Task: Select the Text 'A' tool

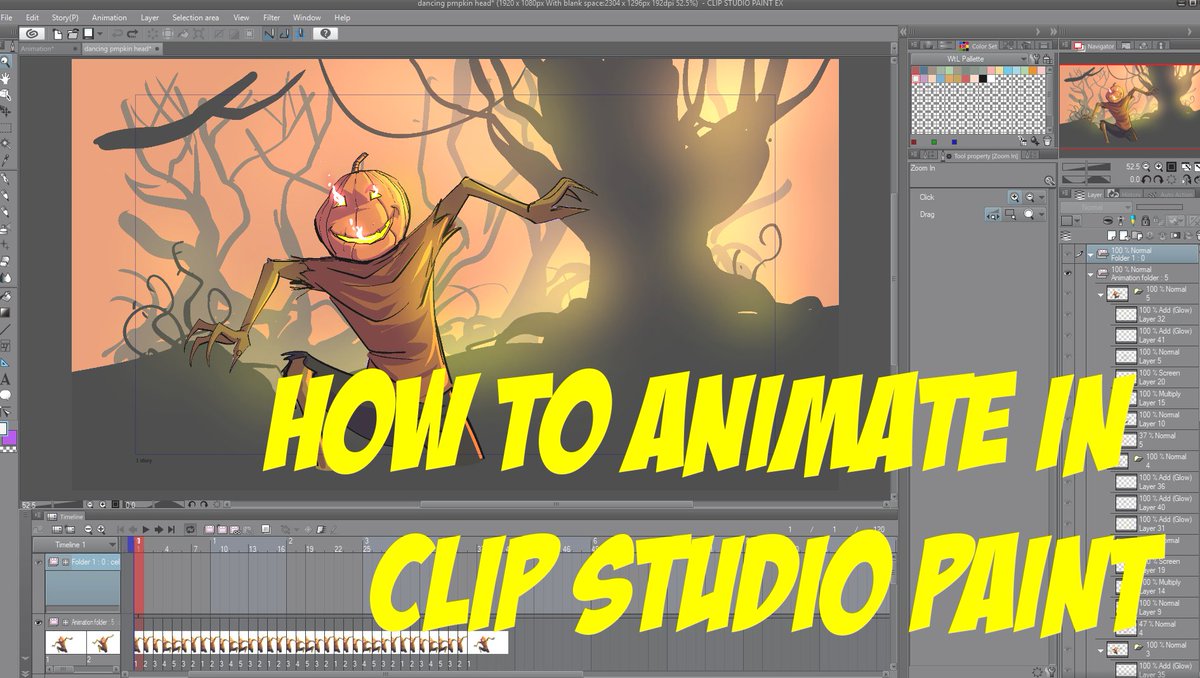Action: tap(6, 380)
